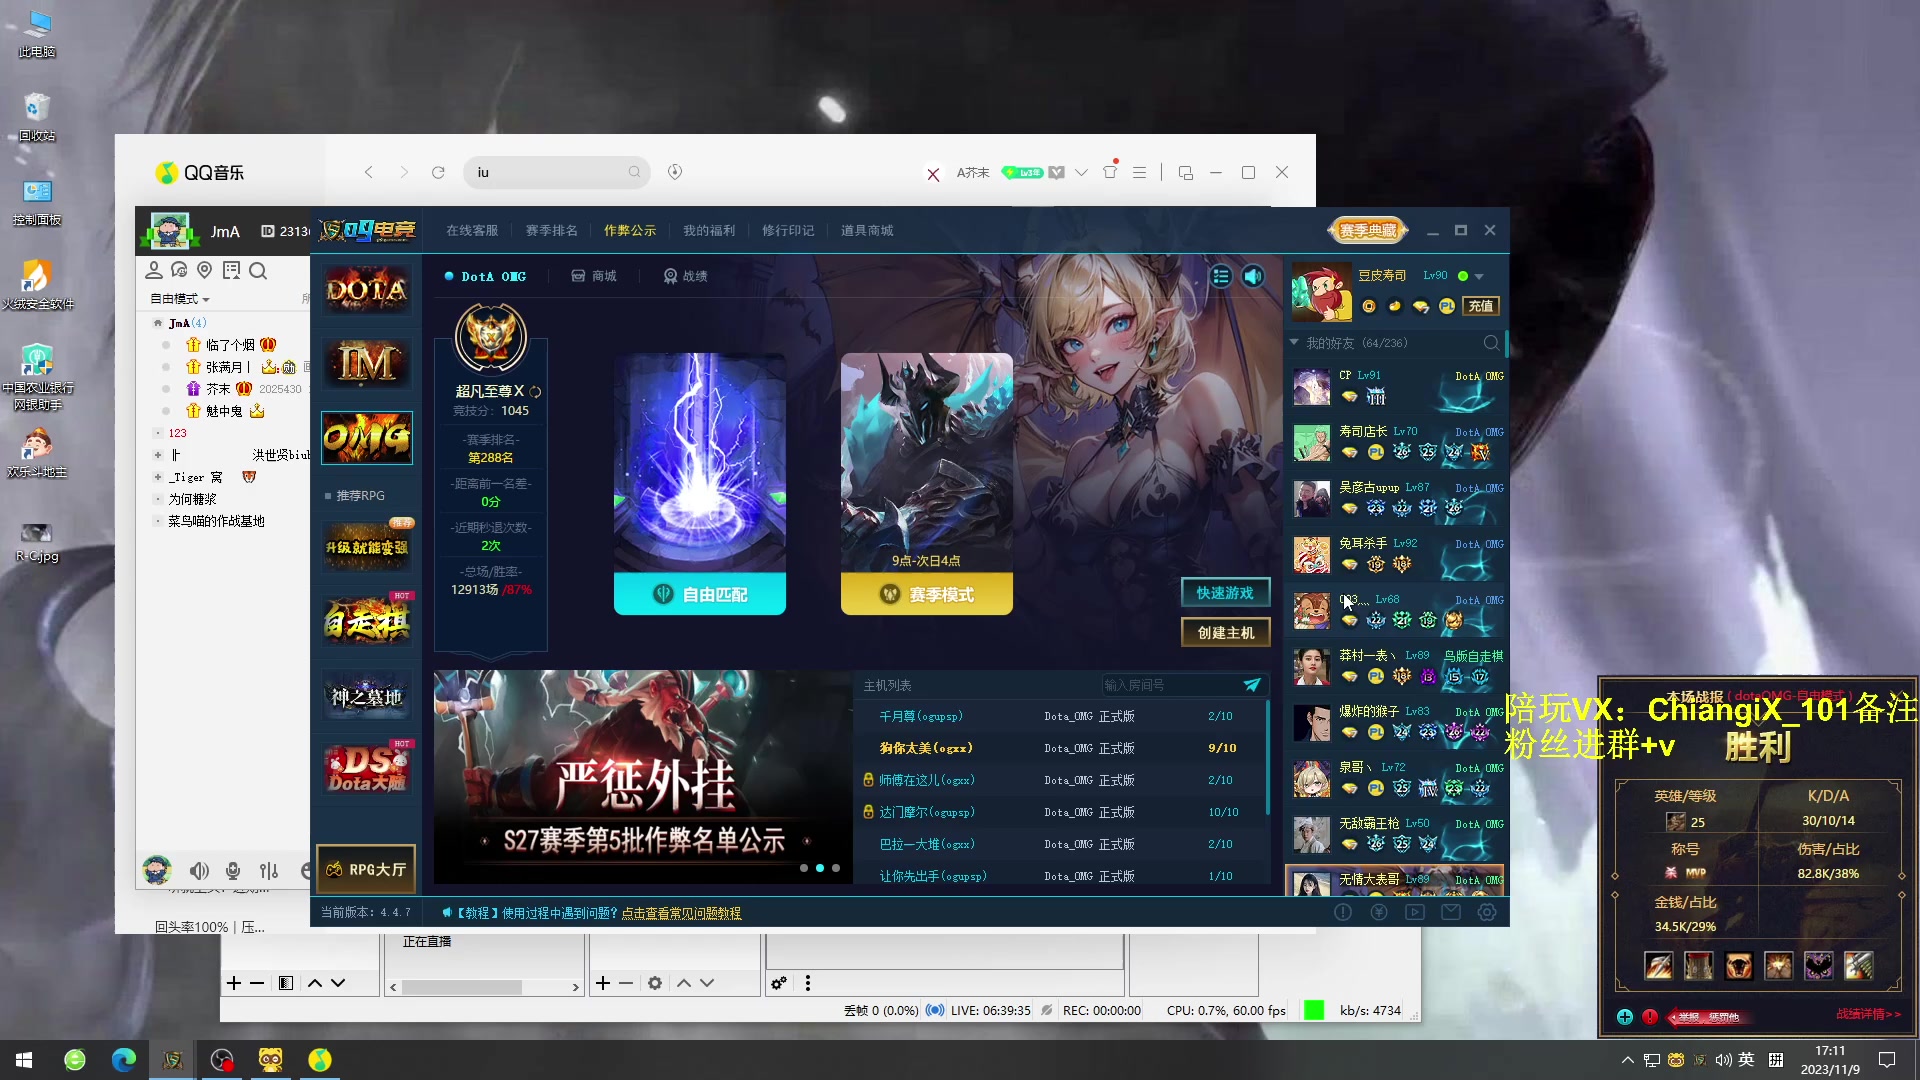
Task: Open the 赛季排名 menu
Action: (552, 230)
